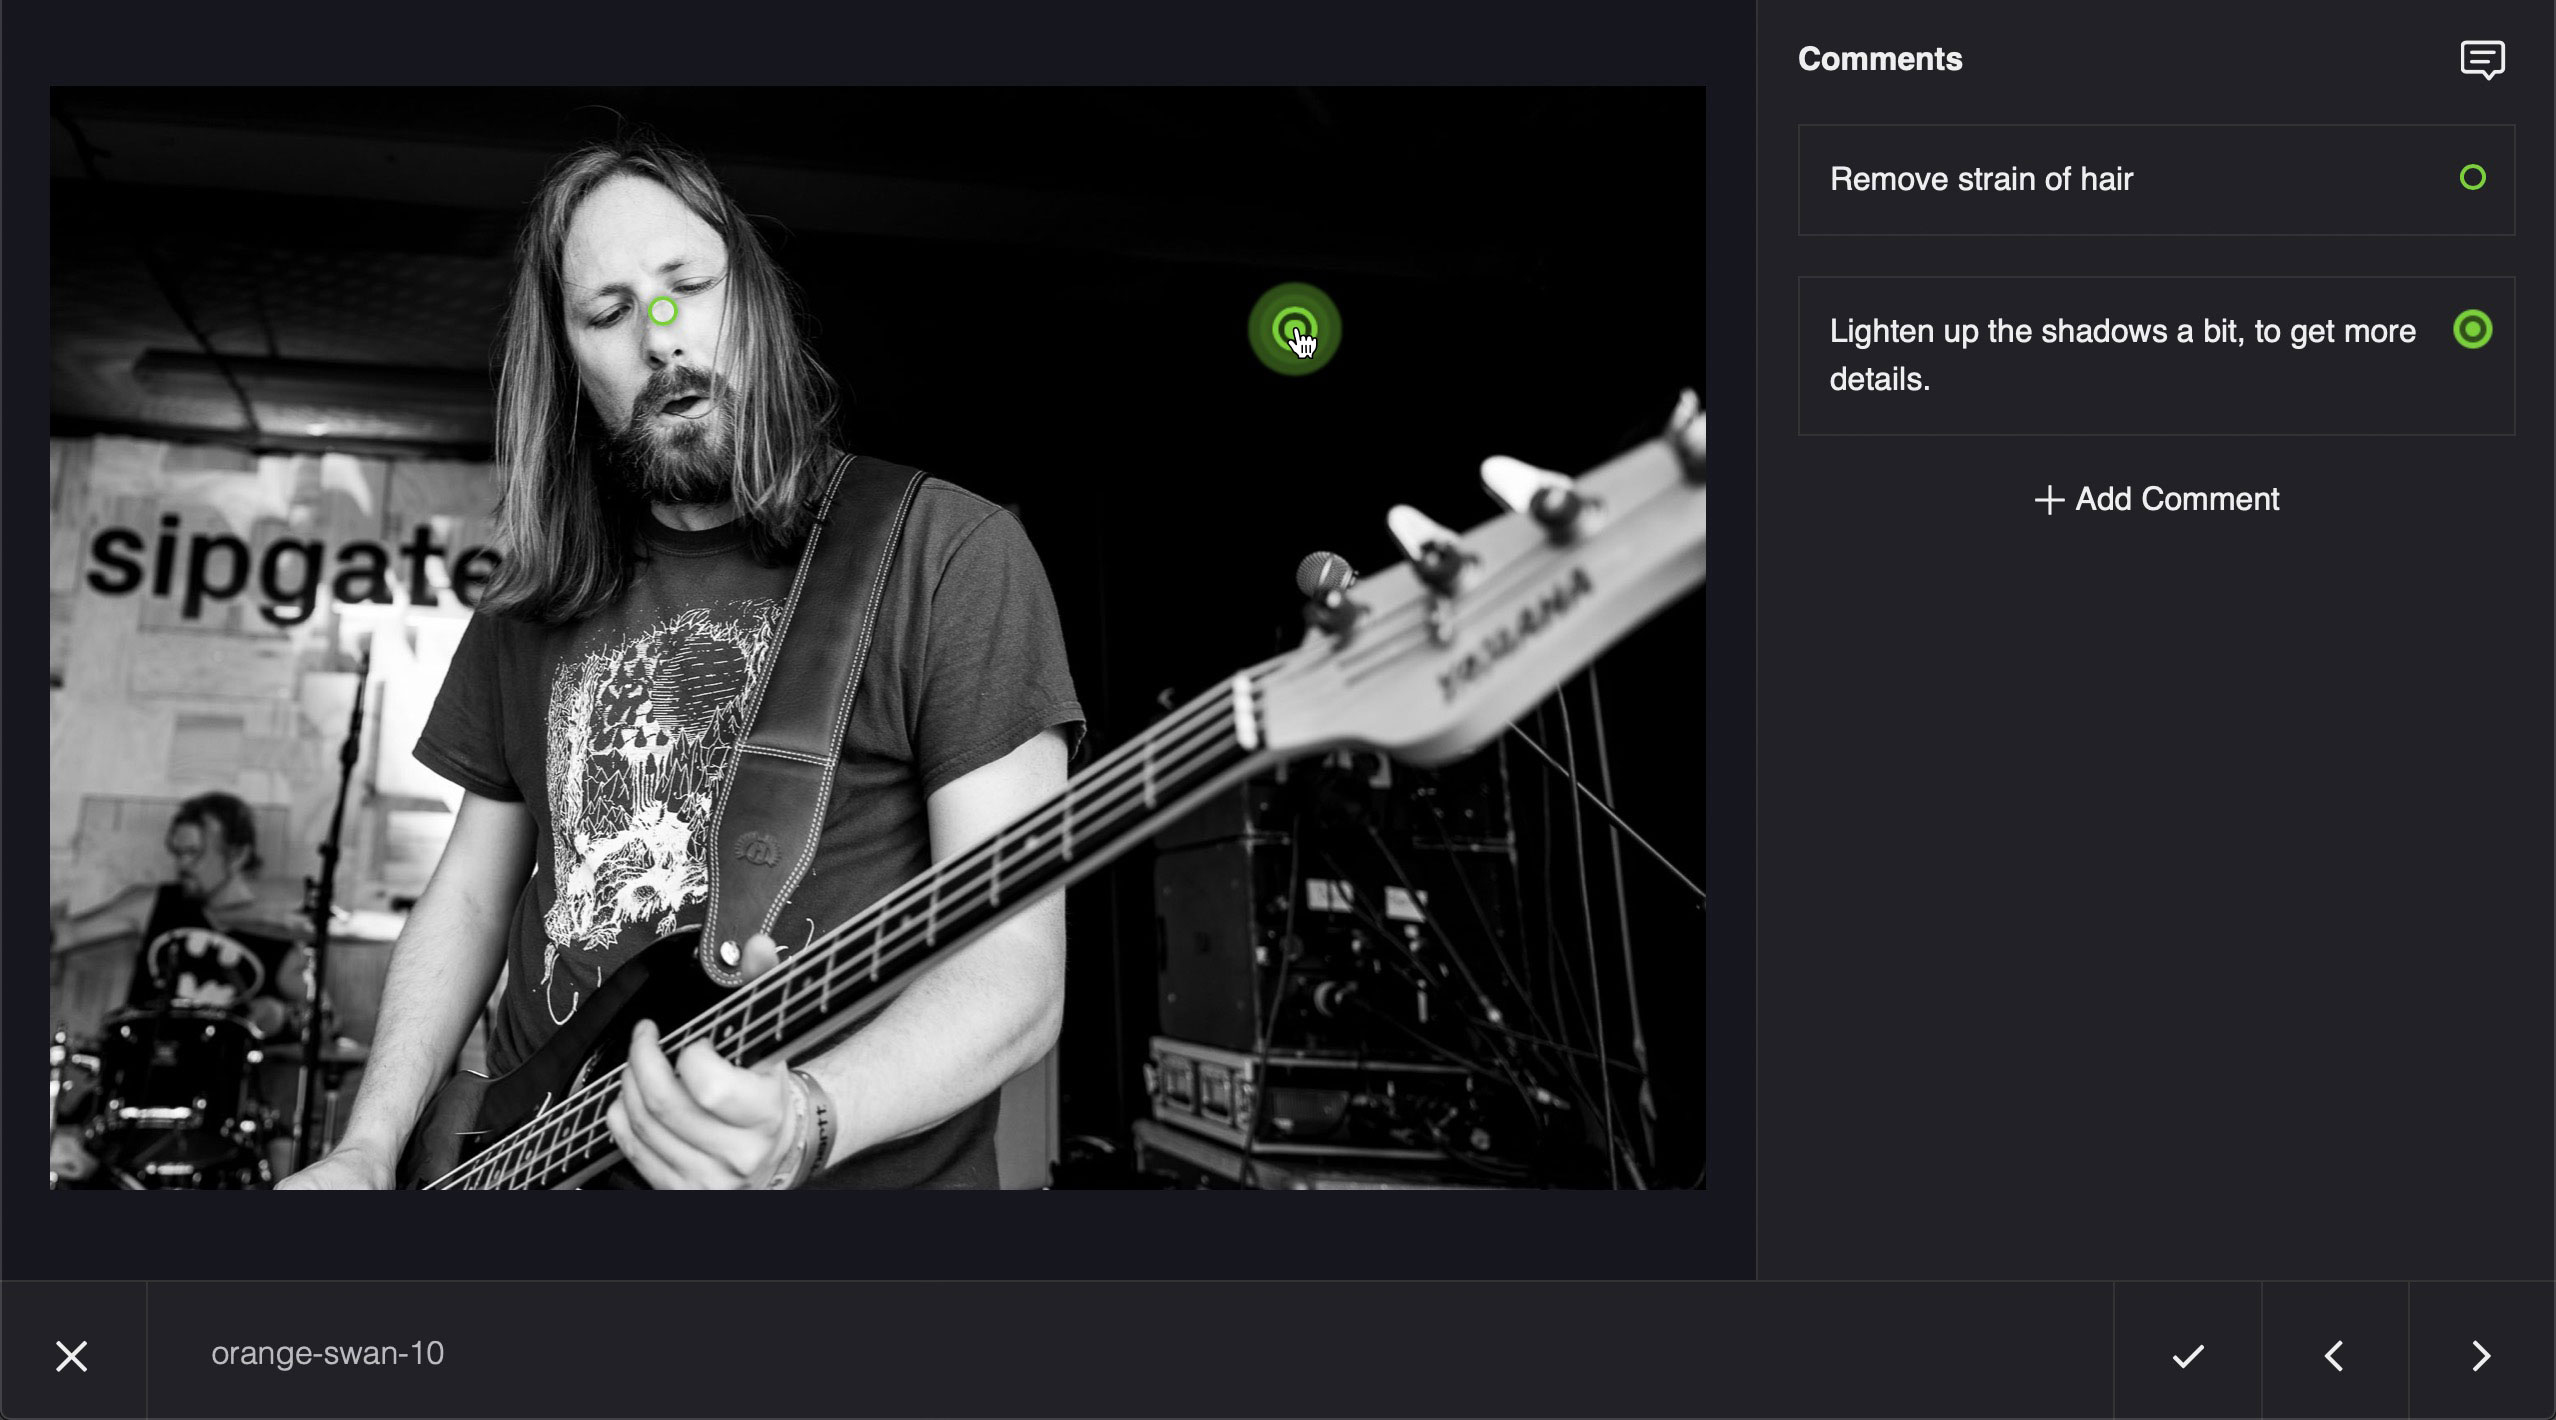Click the orange-swan-10 file name label
The height and width of the screenshot is (1420, 2556).
click(x=327, y=1353)
